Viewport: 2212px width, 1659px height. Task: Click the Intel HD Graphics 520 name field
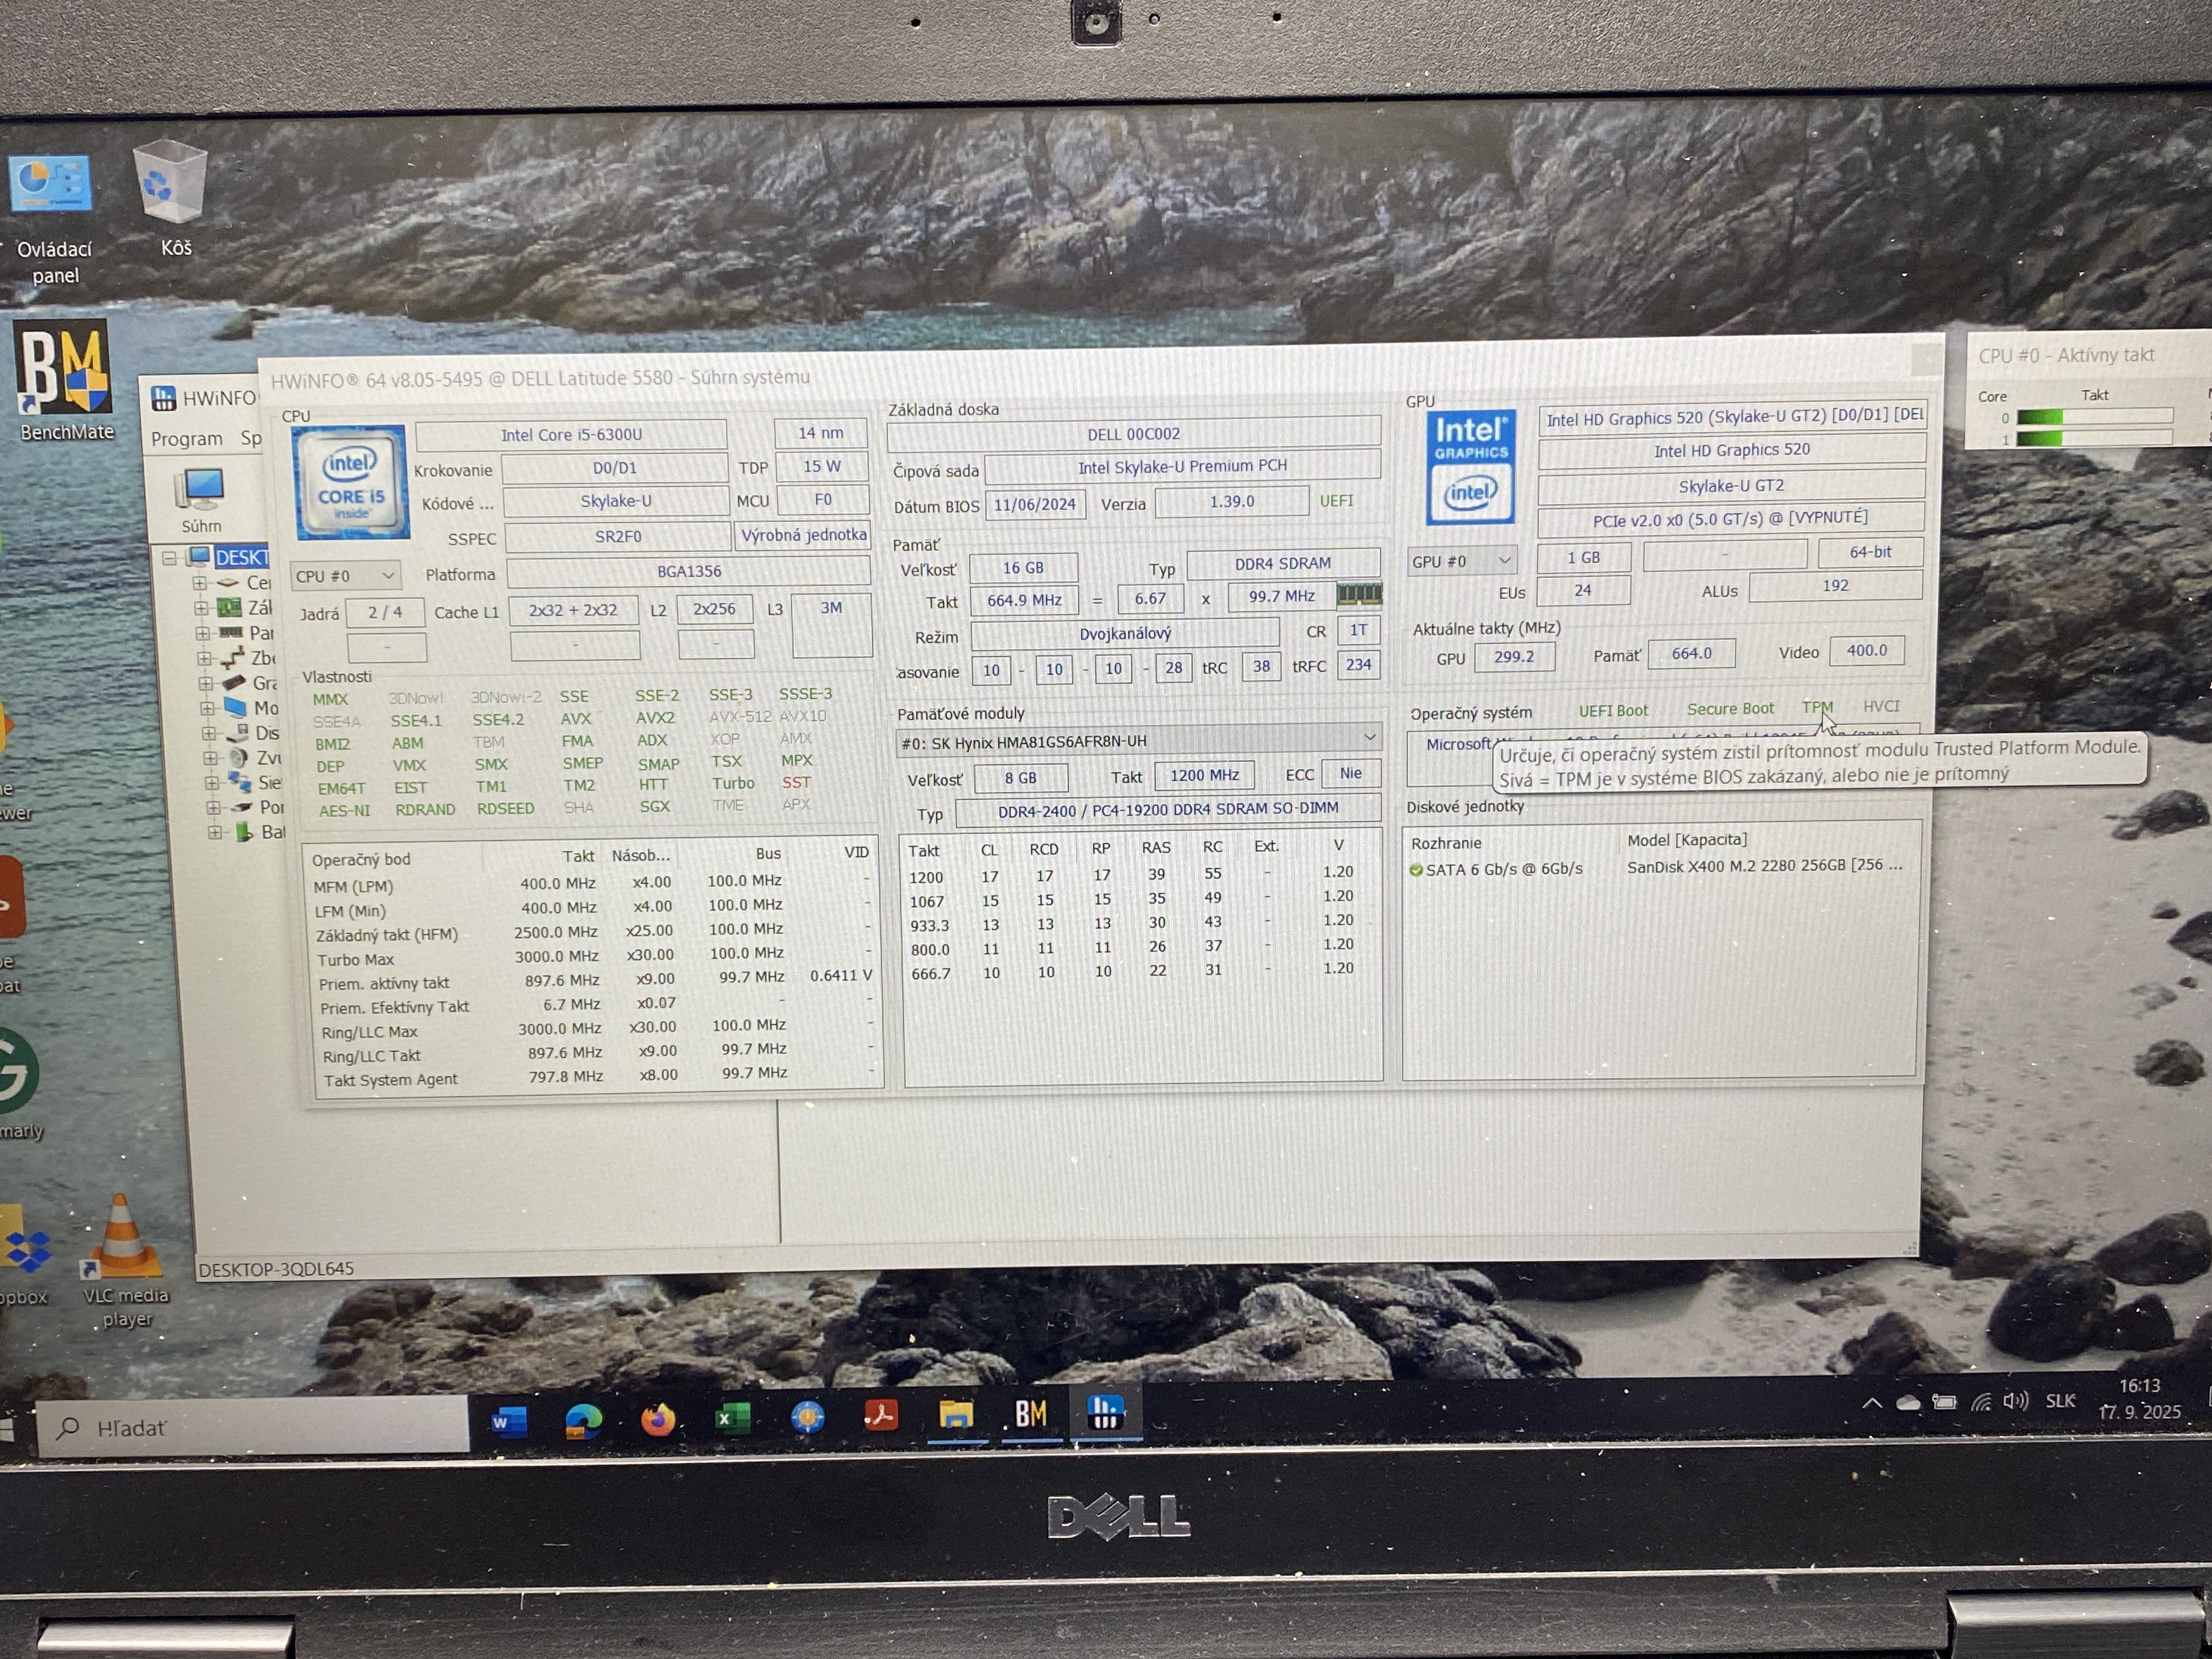(1731, 450)
